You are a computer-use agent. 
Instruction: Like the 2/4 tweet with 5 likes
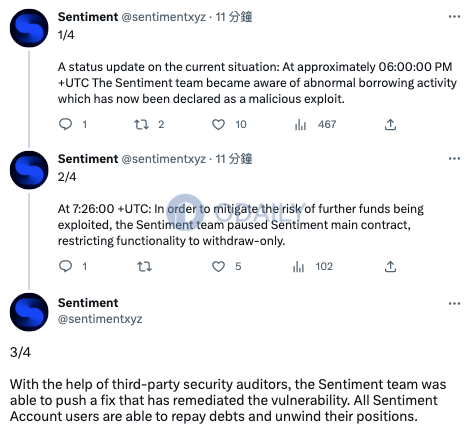[218, 267]
